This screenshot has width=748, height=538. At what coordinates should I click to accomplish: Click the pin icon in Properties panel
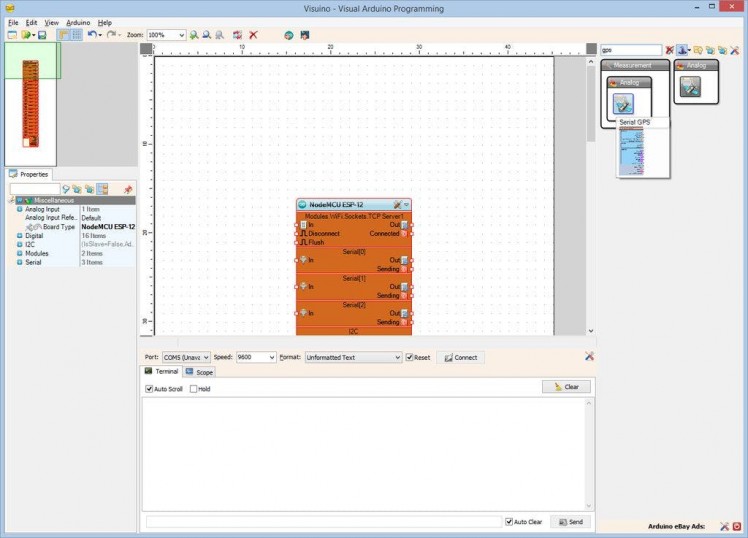pos(127,189)
